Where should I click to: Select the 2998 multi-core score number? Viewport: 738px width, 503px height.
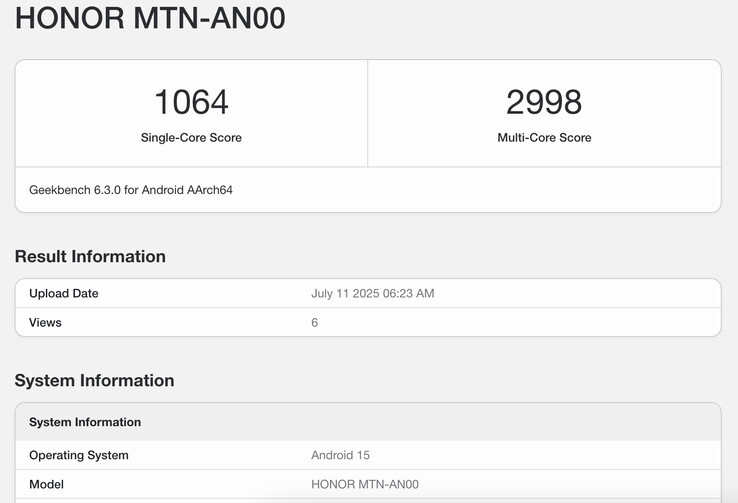(x=544, y=102)
